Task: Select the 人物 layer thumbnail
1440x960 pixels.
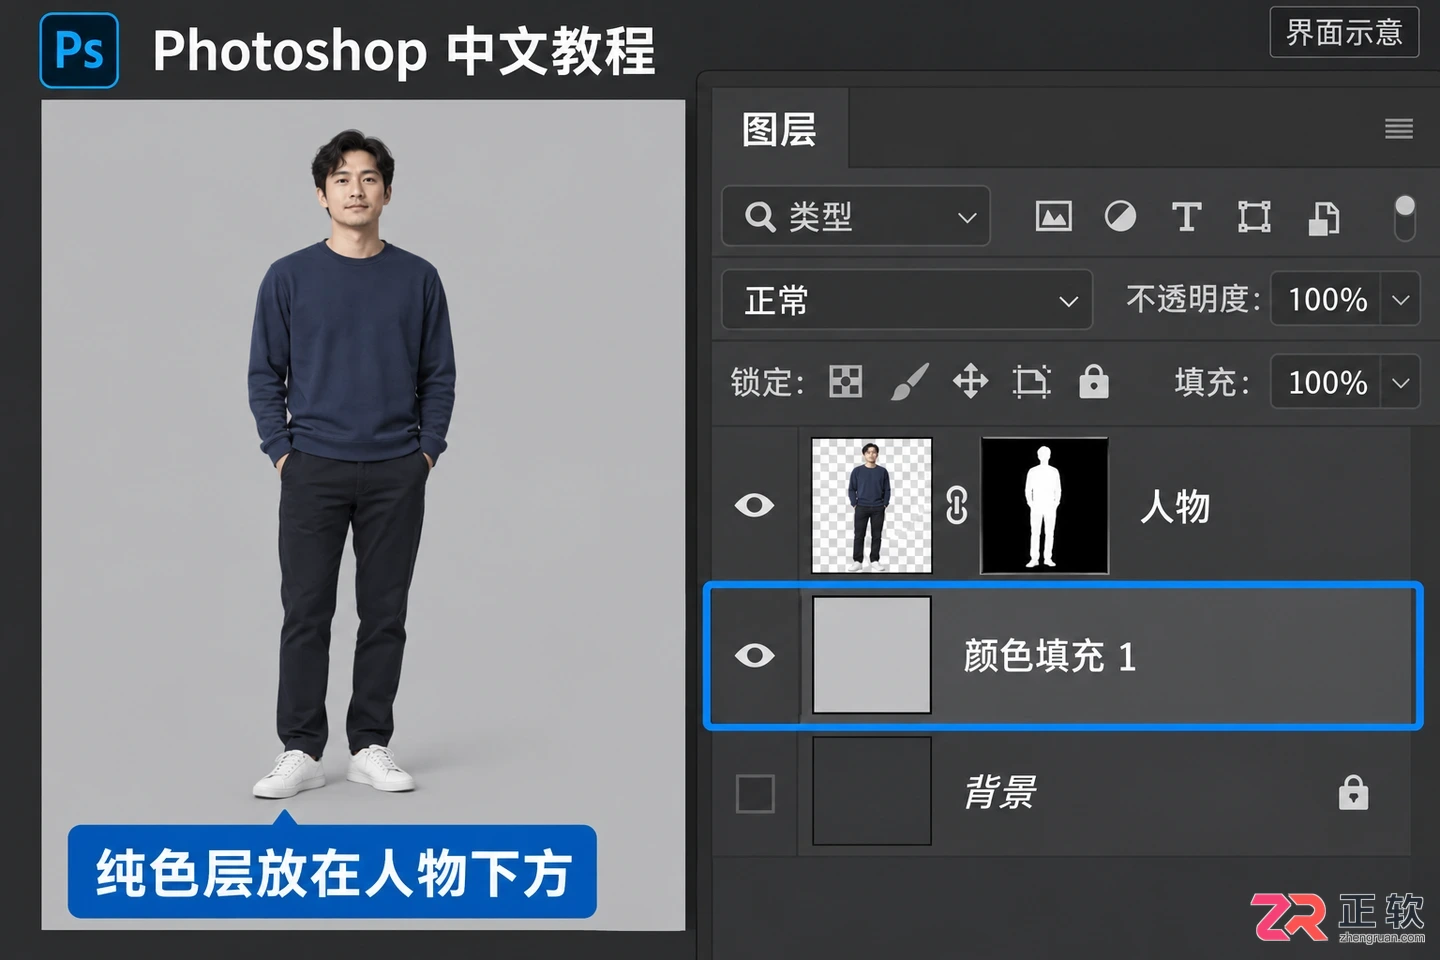Action: 872,505
